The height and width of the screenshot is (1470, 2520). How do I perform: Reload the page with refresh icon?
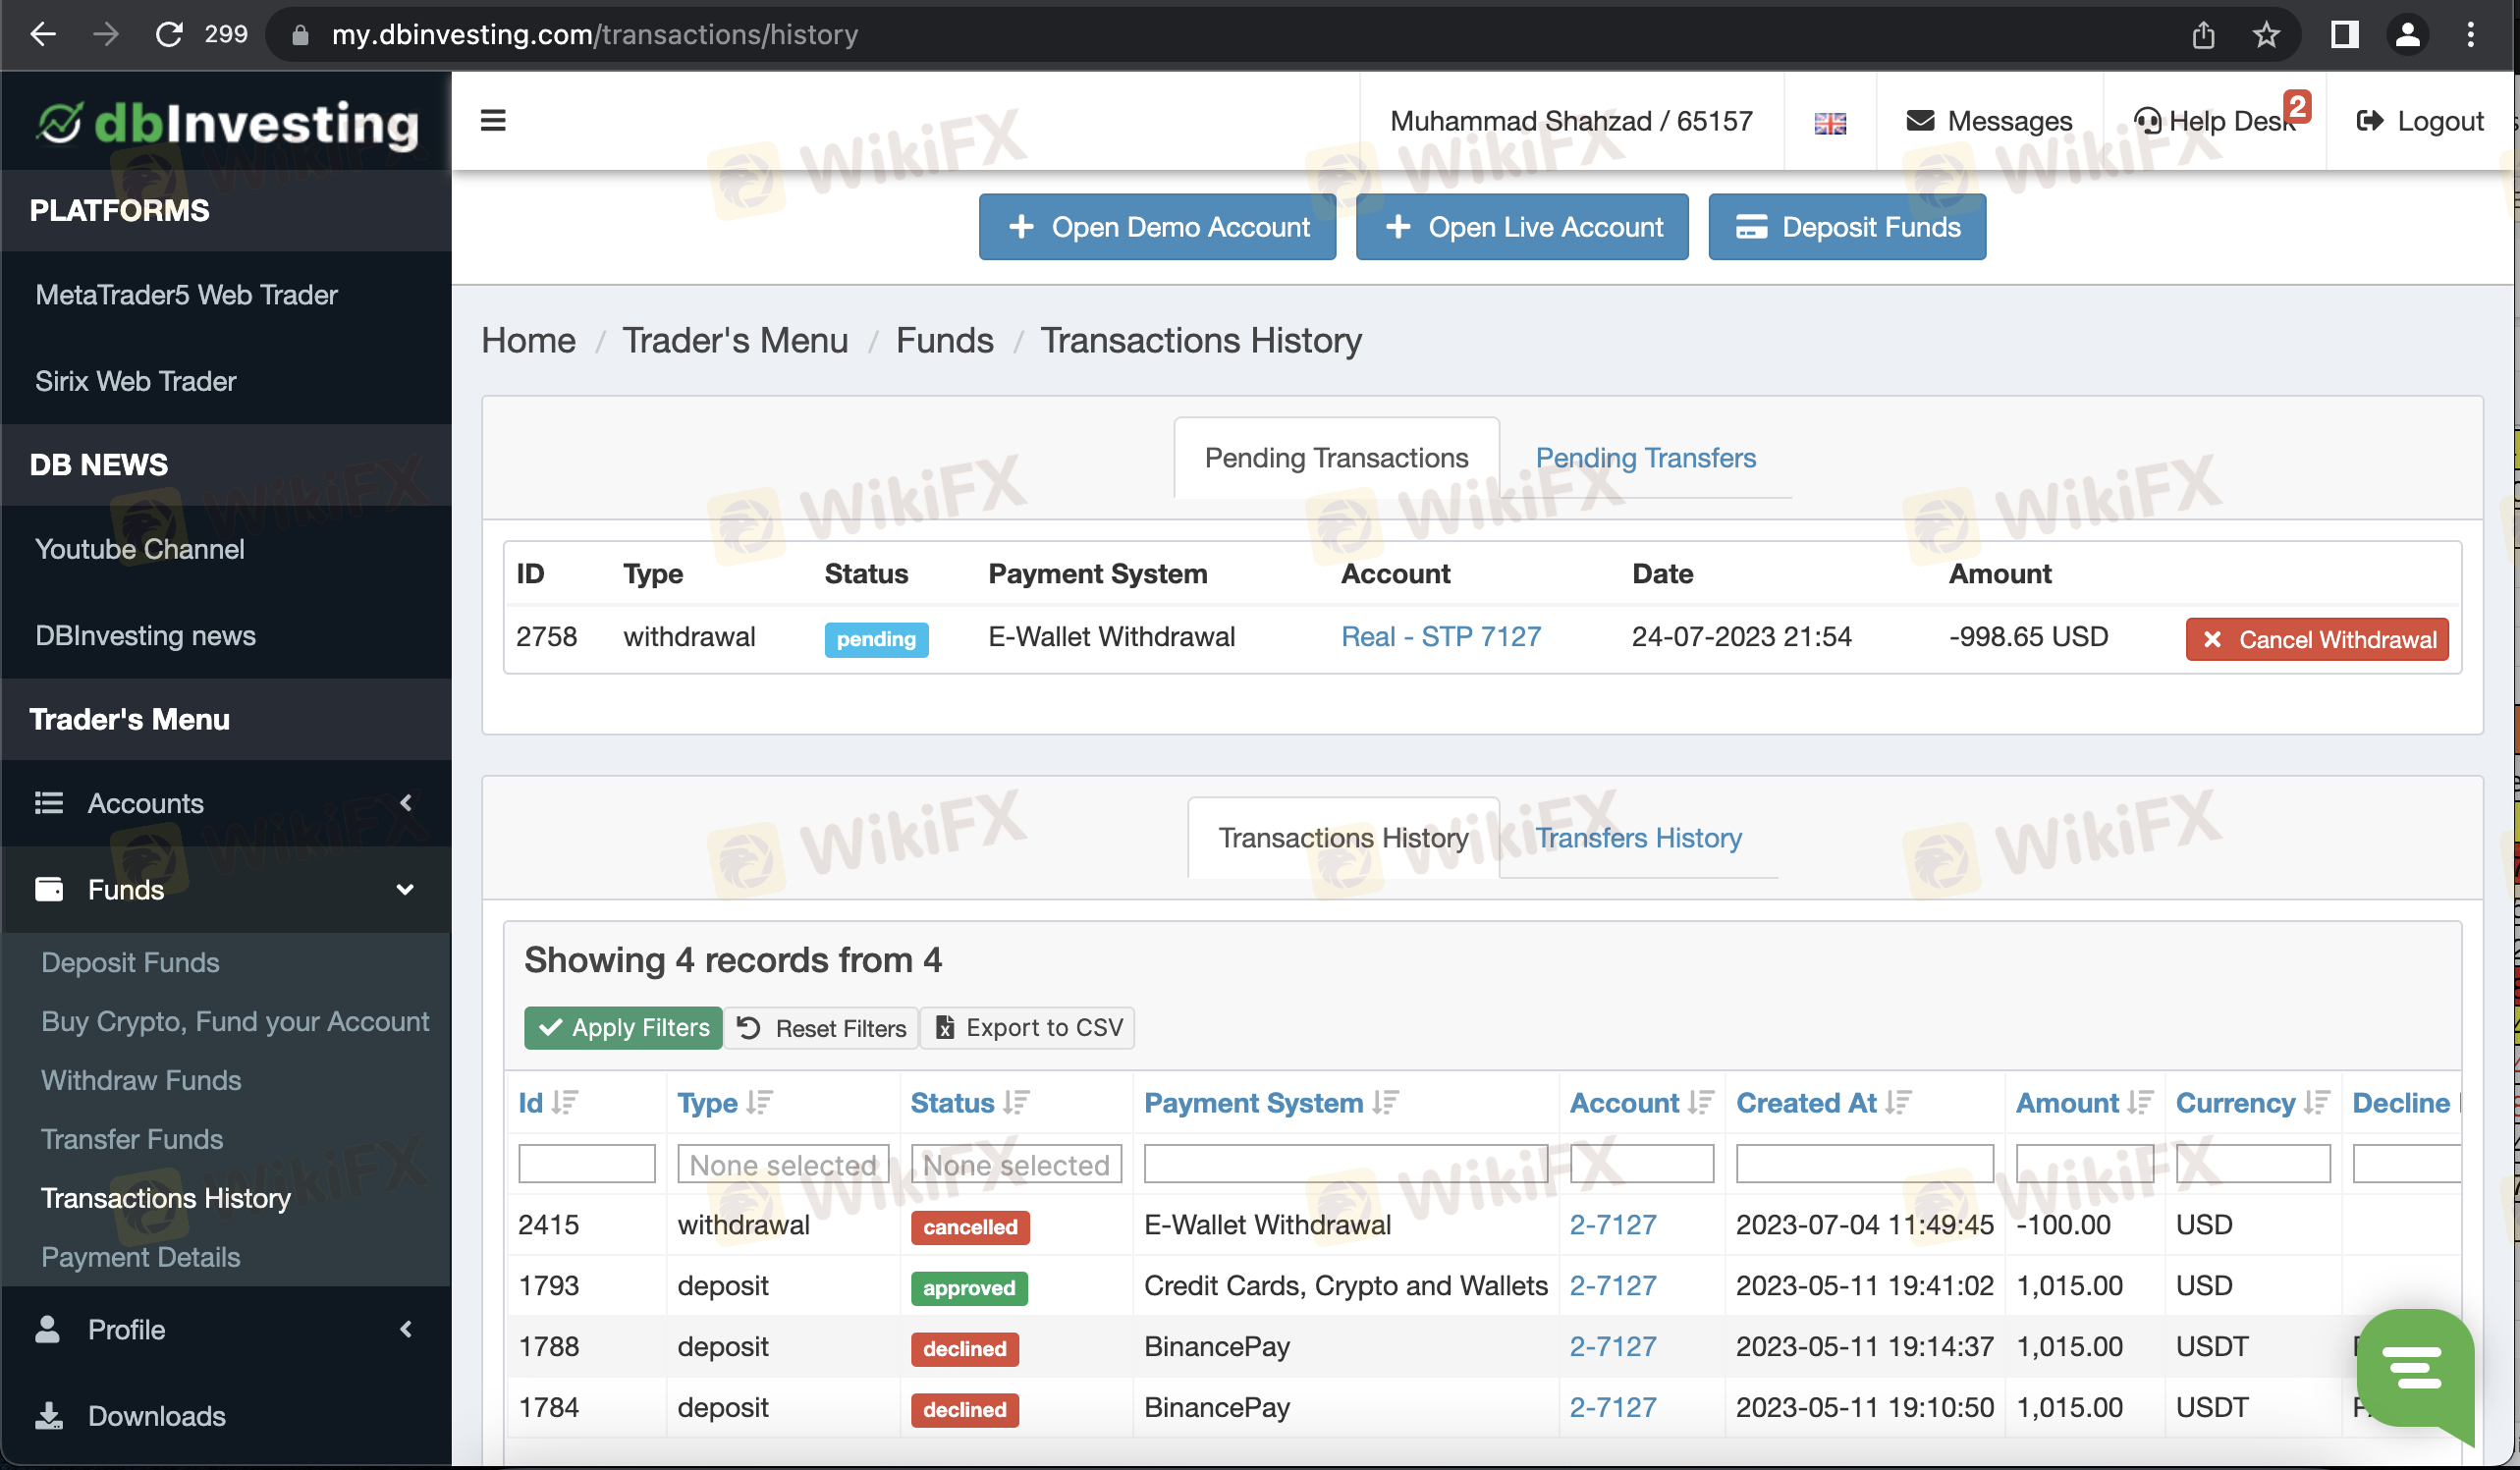tap(168, 34)
